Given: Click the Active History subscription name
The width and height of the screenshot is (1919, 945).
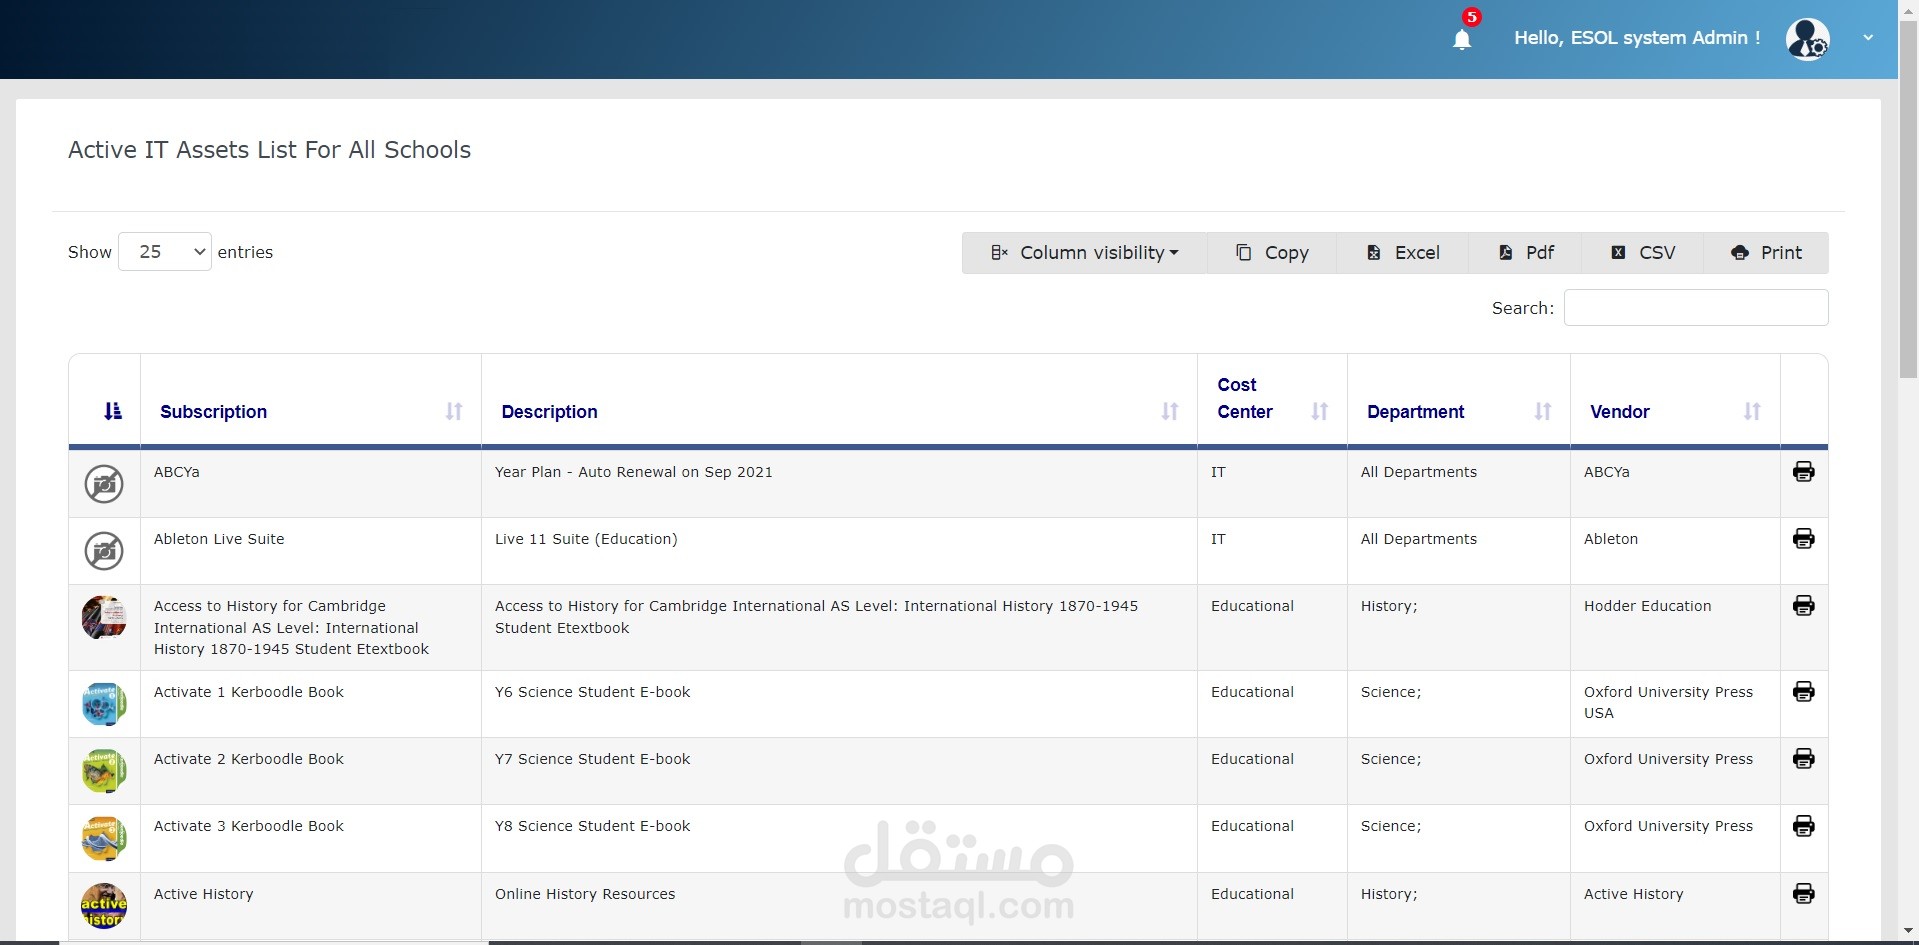Looking at the screenshot, I should 204,894.
